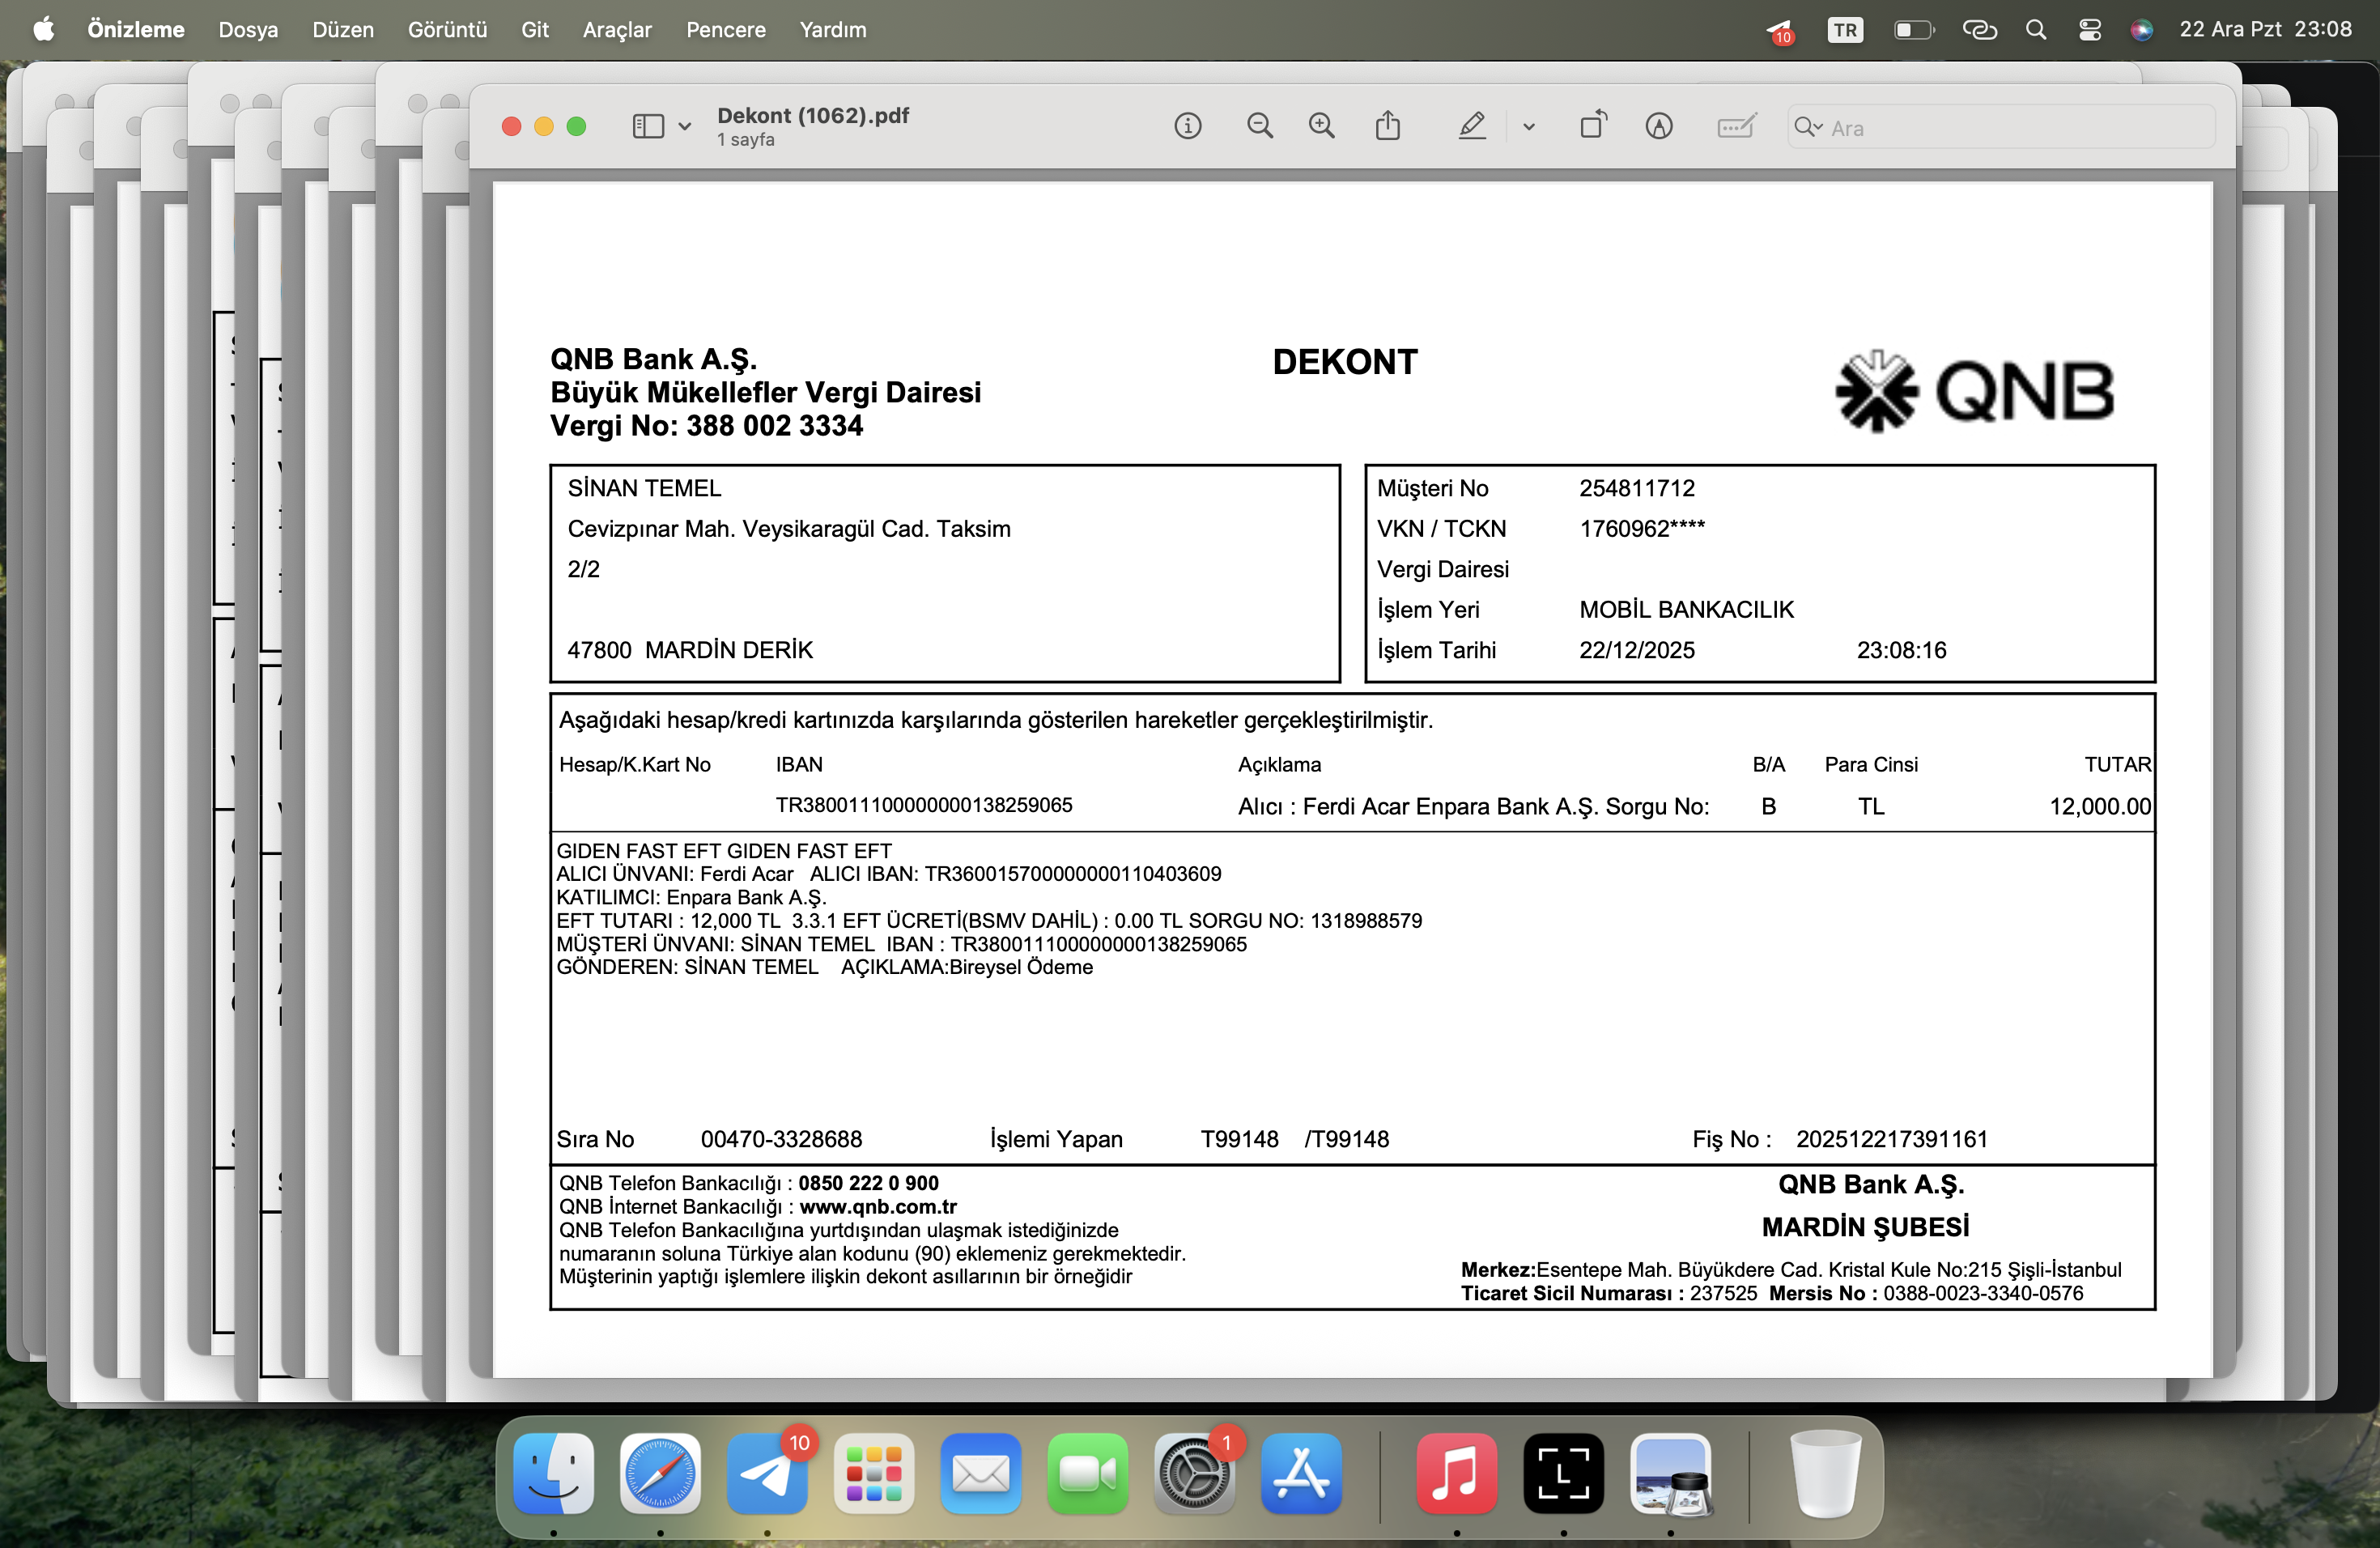Open the Görüntü menu
Viewport: 2380px width, 1548px height.
[x=447, y=29]
